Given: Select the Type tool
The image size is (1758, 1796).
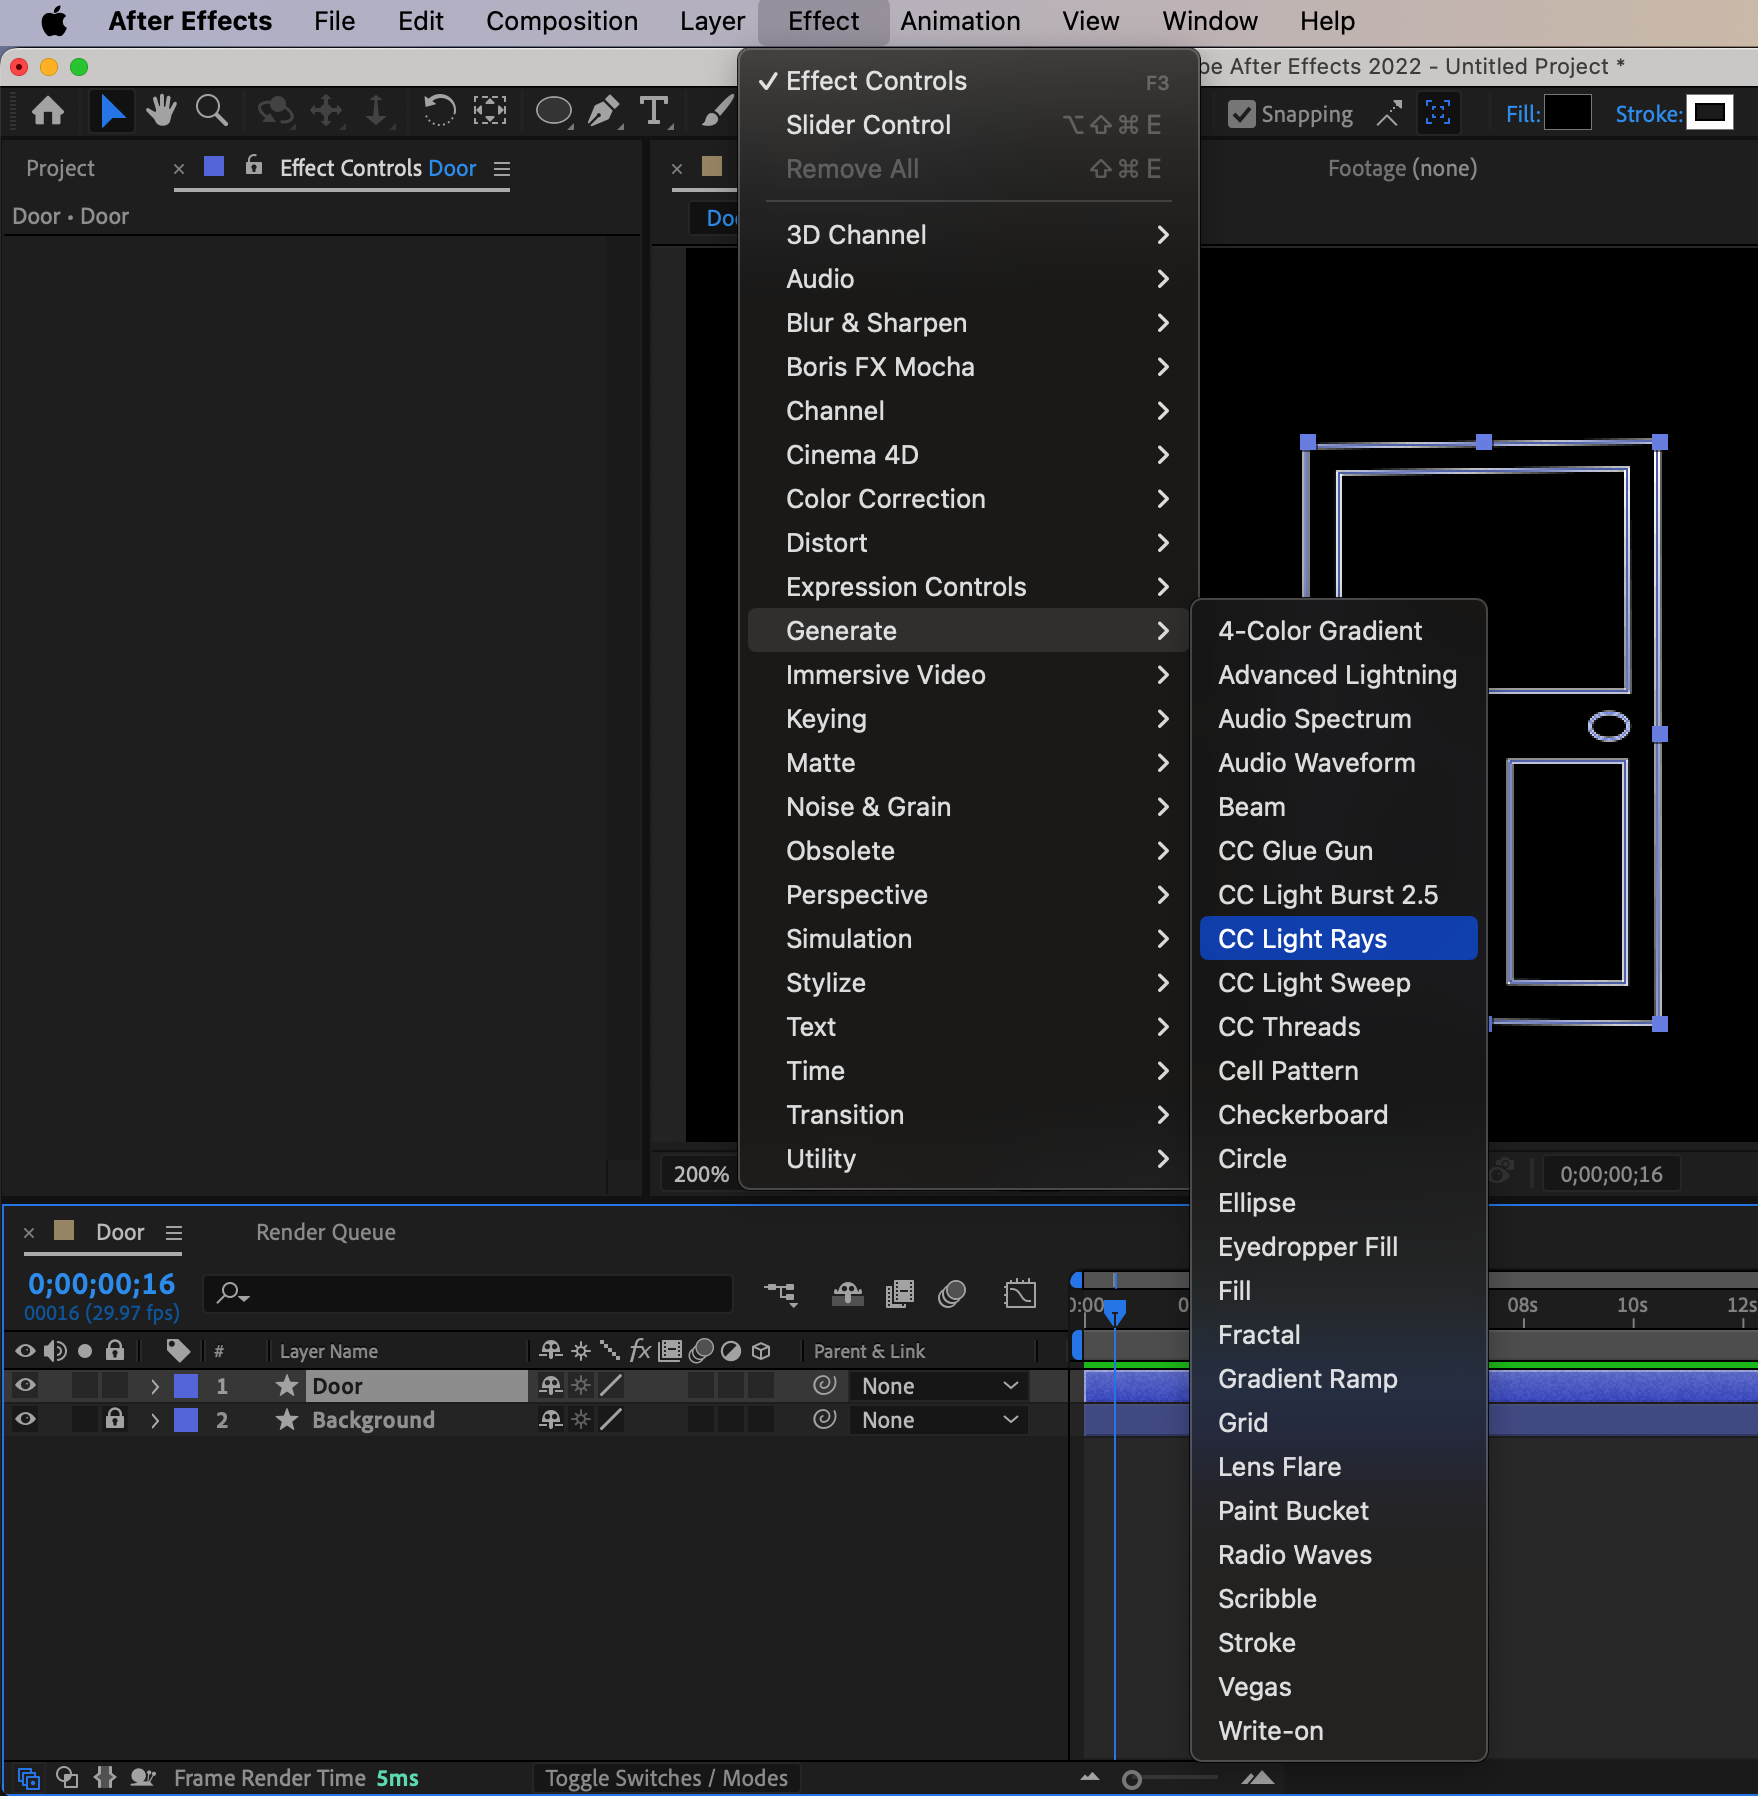Looking at the screenshot, I should click(654, 111).
